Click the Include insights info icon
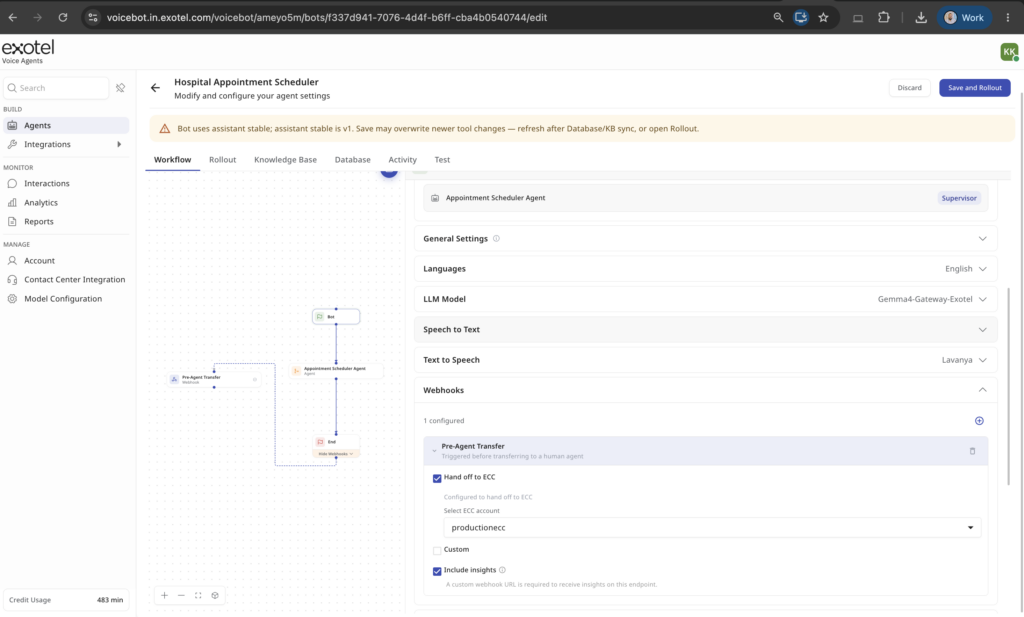 click(x=502, y=570)
